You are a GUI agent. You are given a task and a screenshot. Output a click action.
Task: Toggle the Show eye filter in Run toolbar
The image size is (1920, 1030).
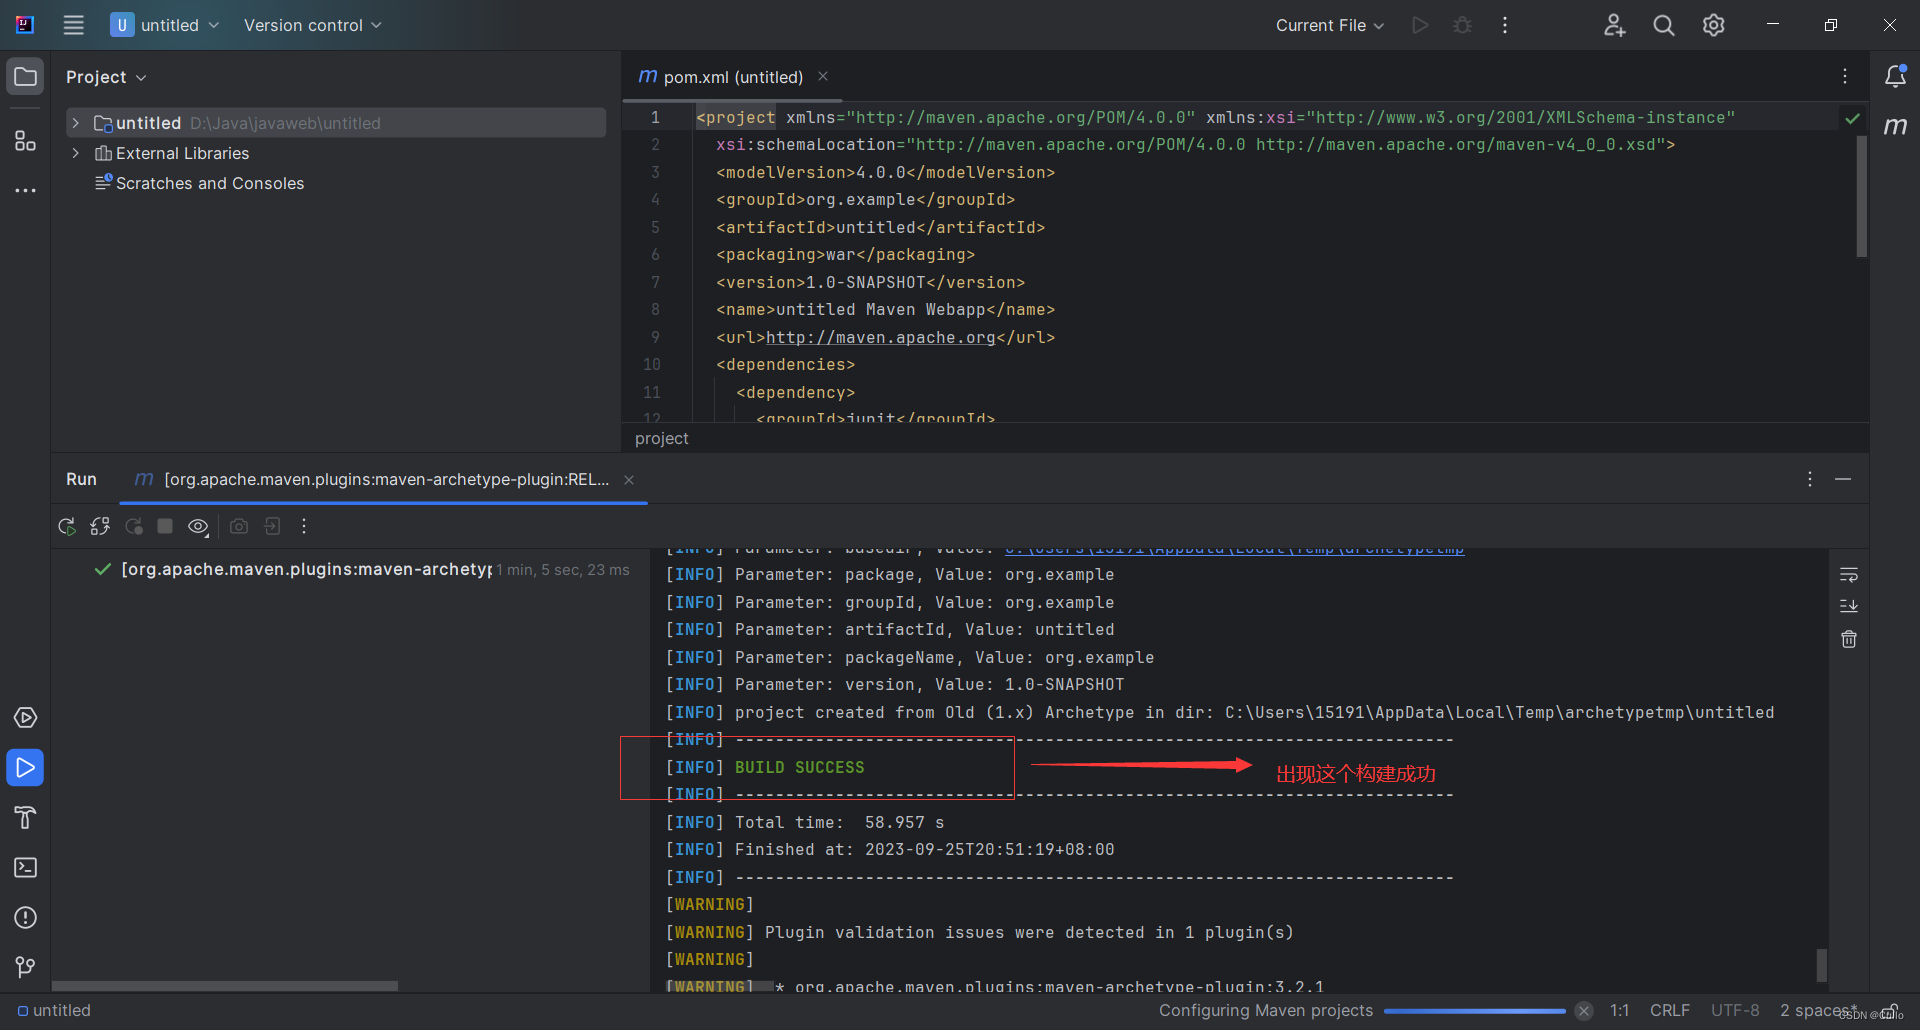tap(198, 526)
